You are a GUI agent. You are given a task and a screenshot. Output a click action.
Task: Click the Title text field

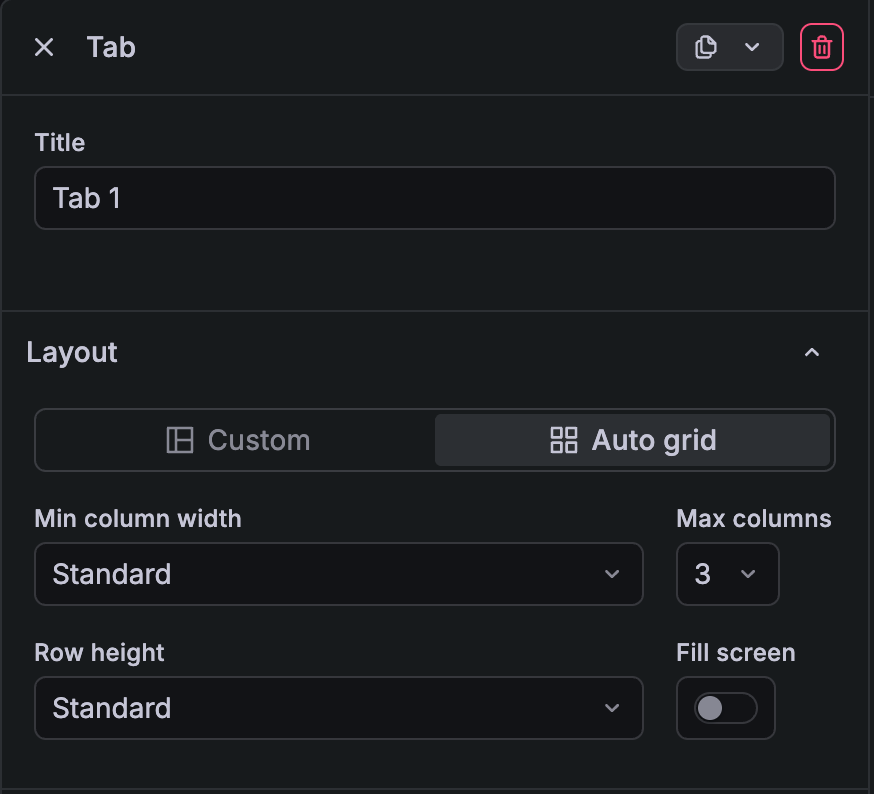click(x=434, y=198)
